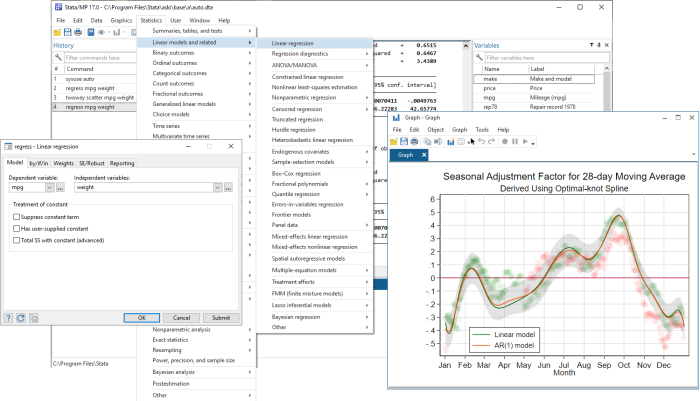Pause recording in Graph window toolbar
This screenshot has width=700, height=401.
(515, 142)
